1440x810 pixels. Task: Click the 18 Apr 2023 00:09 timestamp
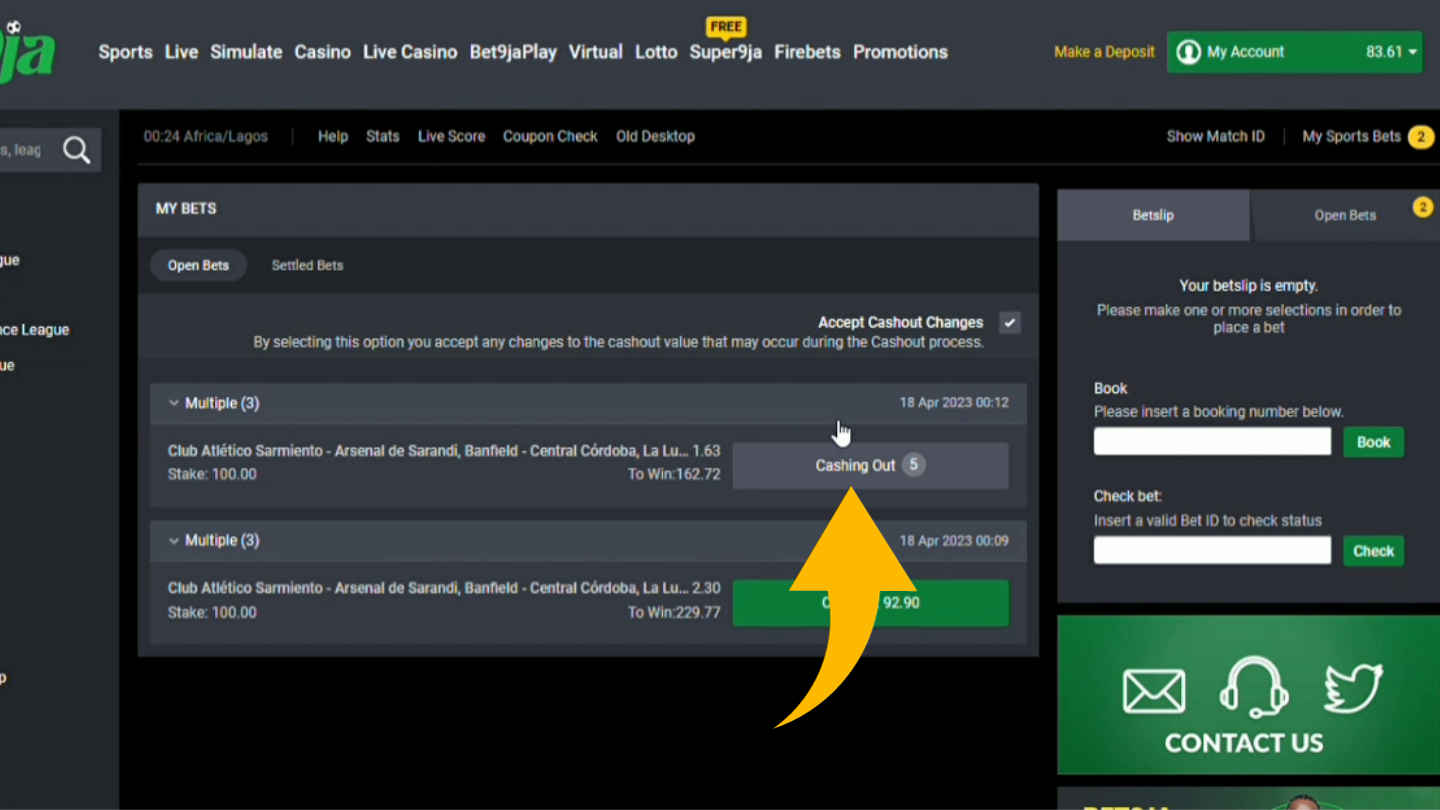click(x=954, y=540)
